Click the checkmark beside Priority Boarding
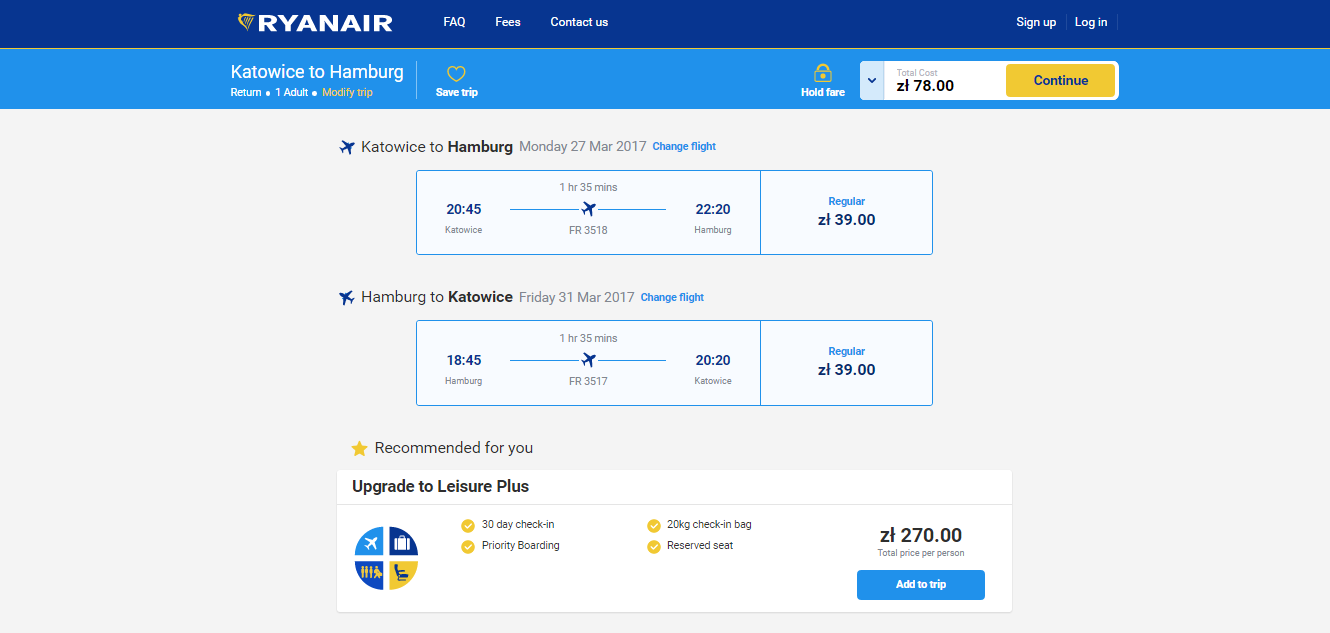 click(x=467, y=546)
